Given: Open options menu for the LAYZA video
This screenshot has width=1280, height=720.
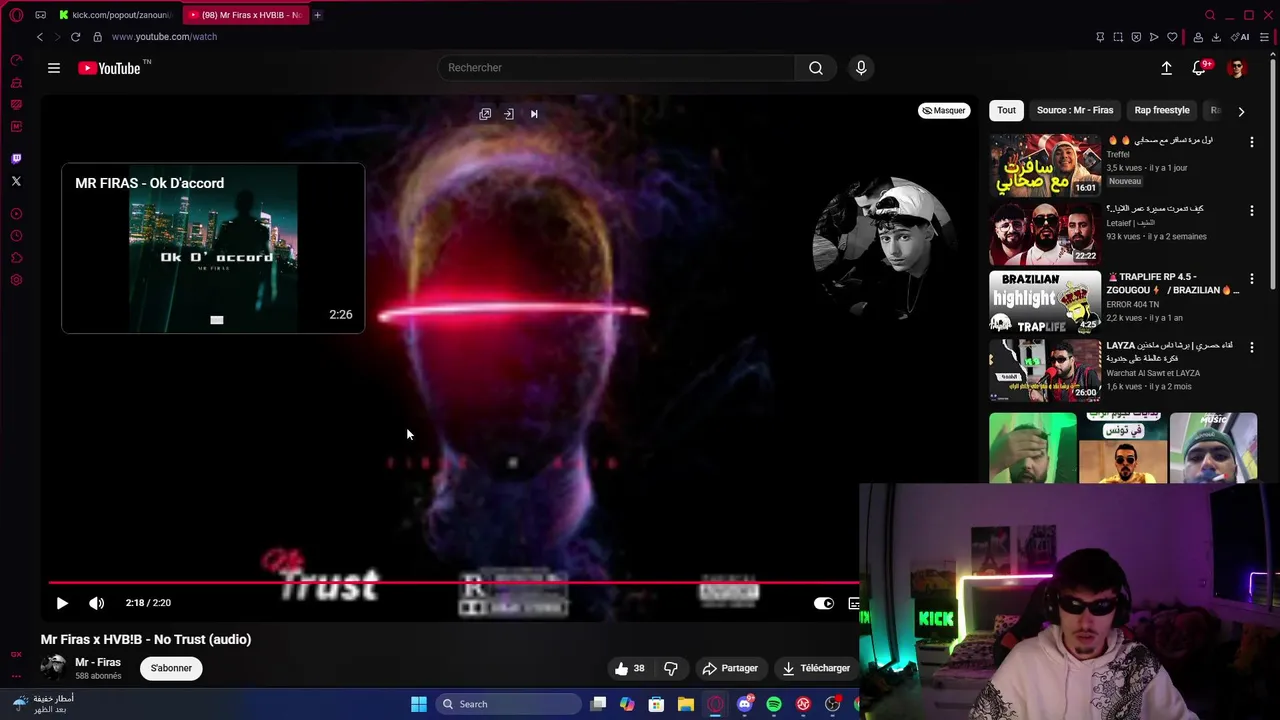Looking at the screenshot, I should [1251, 347].
